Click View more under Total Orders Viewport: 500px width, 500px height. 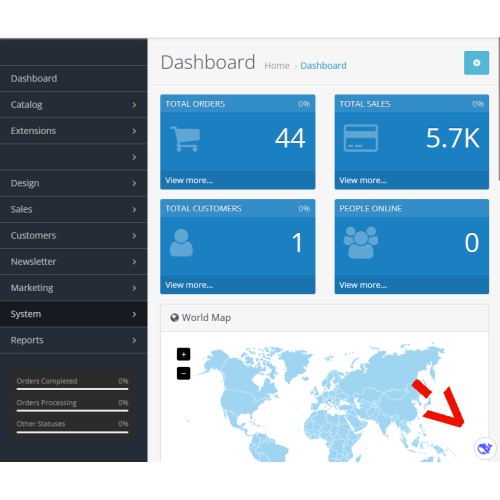point(189,180)
